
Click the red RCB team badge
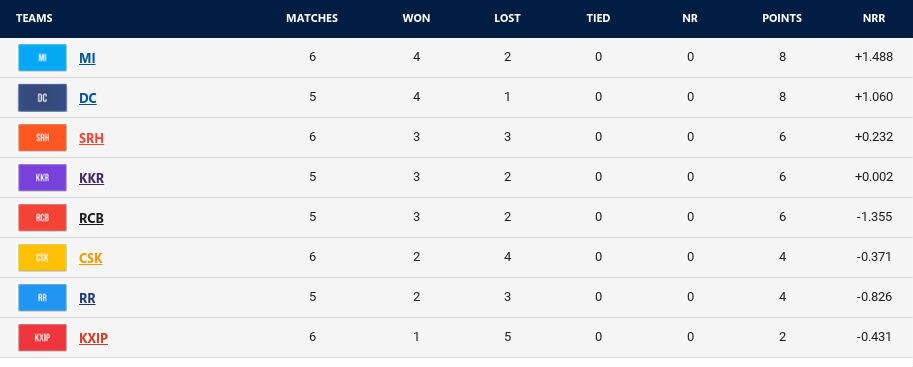point(43,218)
